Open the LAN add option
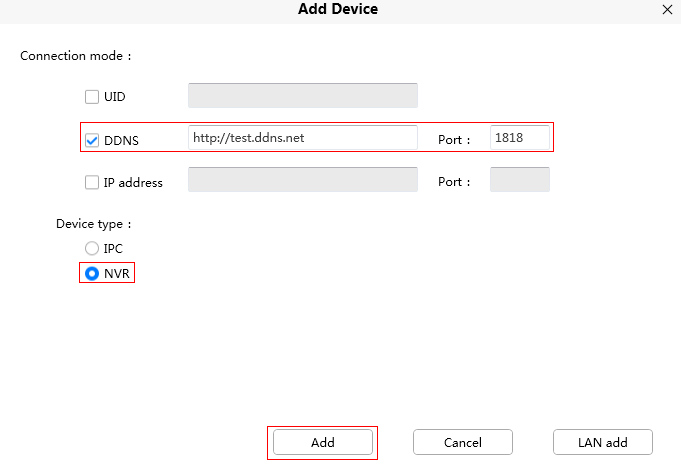681x466 pixels. (x=602, y=442)
